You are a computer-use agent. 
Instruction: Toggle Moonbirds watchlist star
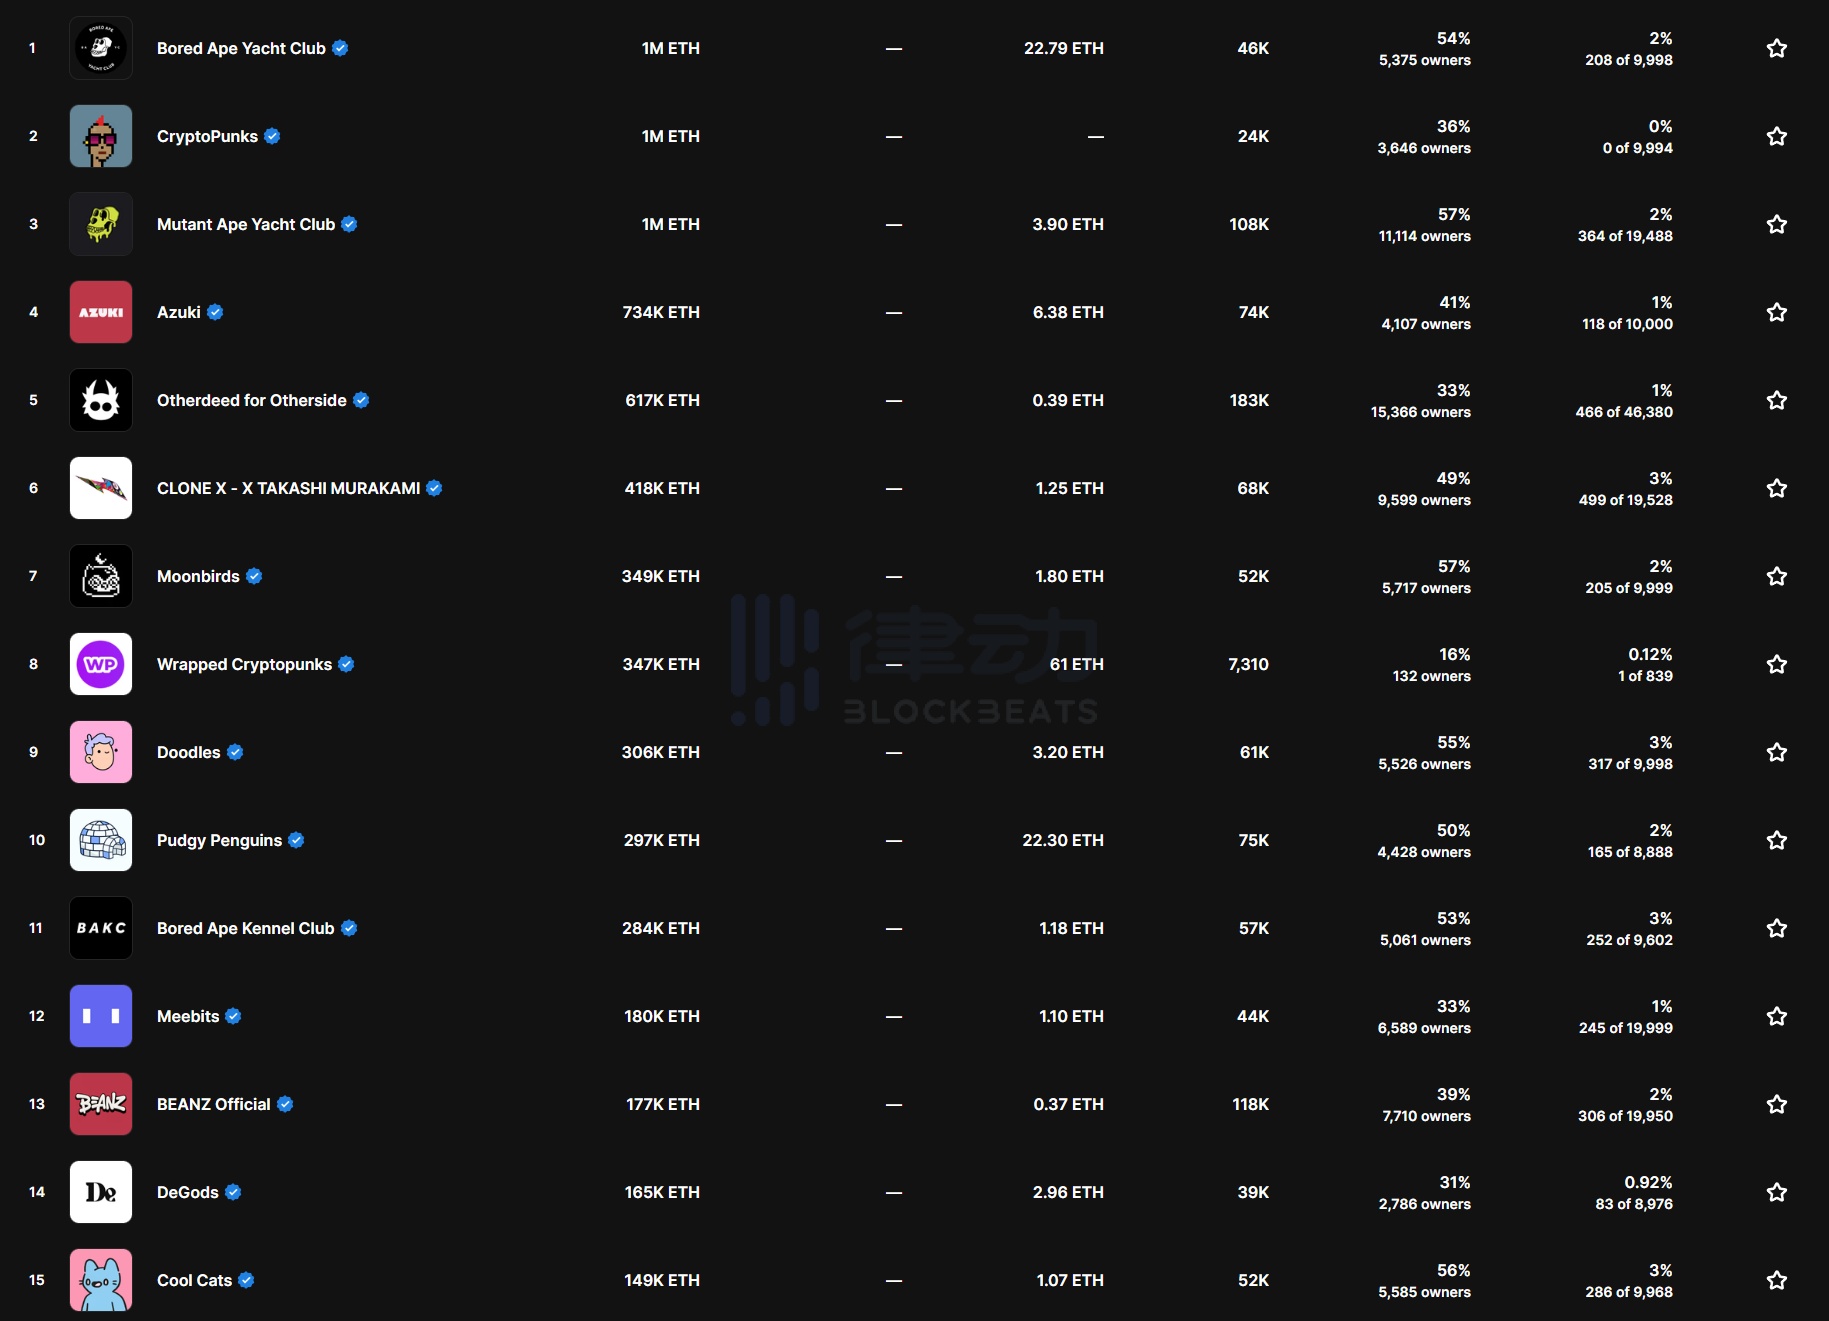point(1776,576)
